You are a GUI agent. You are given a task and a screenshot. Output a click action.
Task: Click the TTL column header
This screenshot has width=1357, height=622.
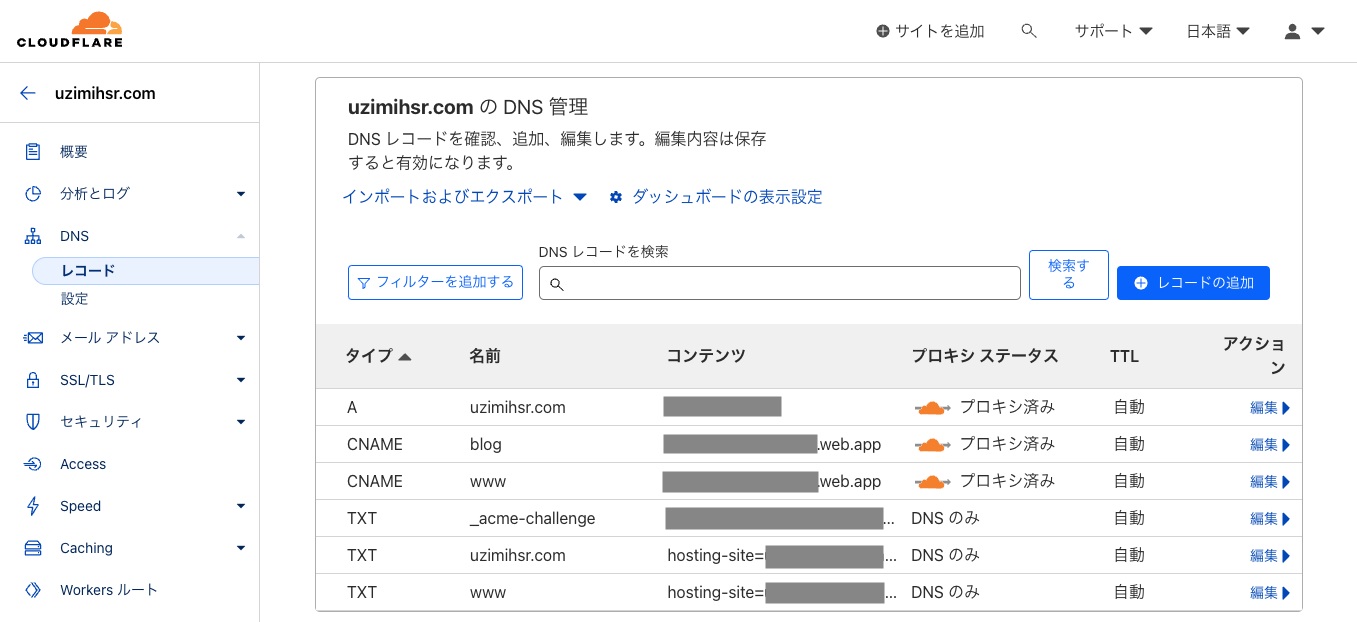pos(1124,356)
